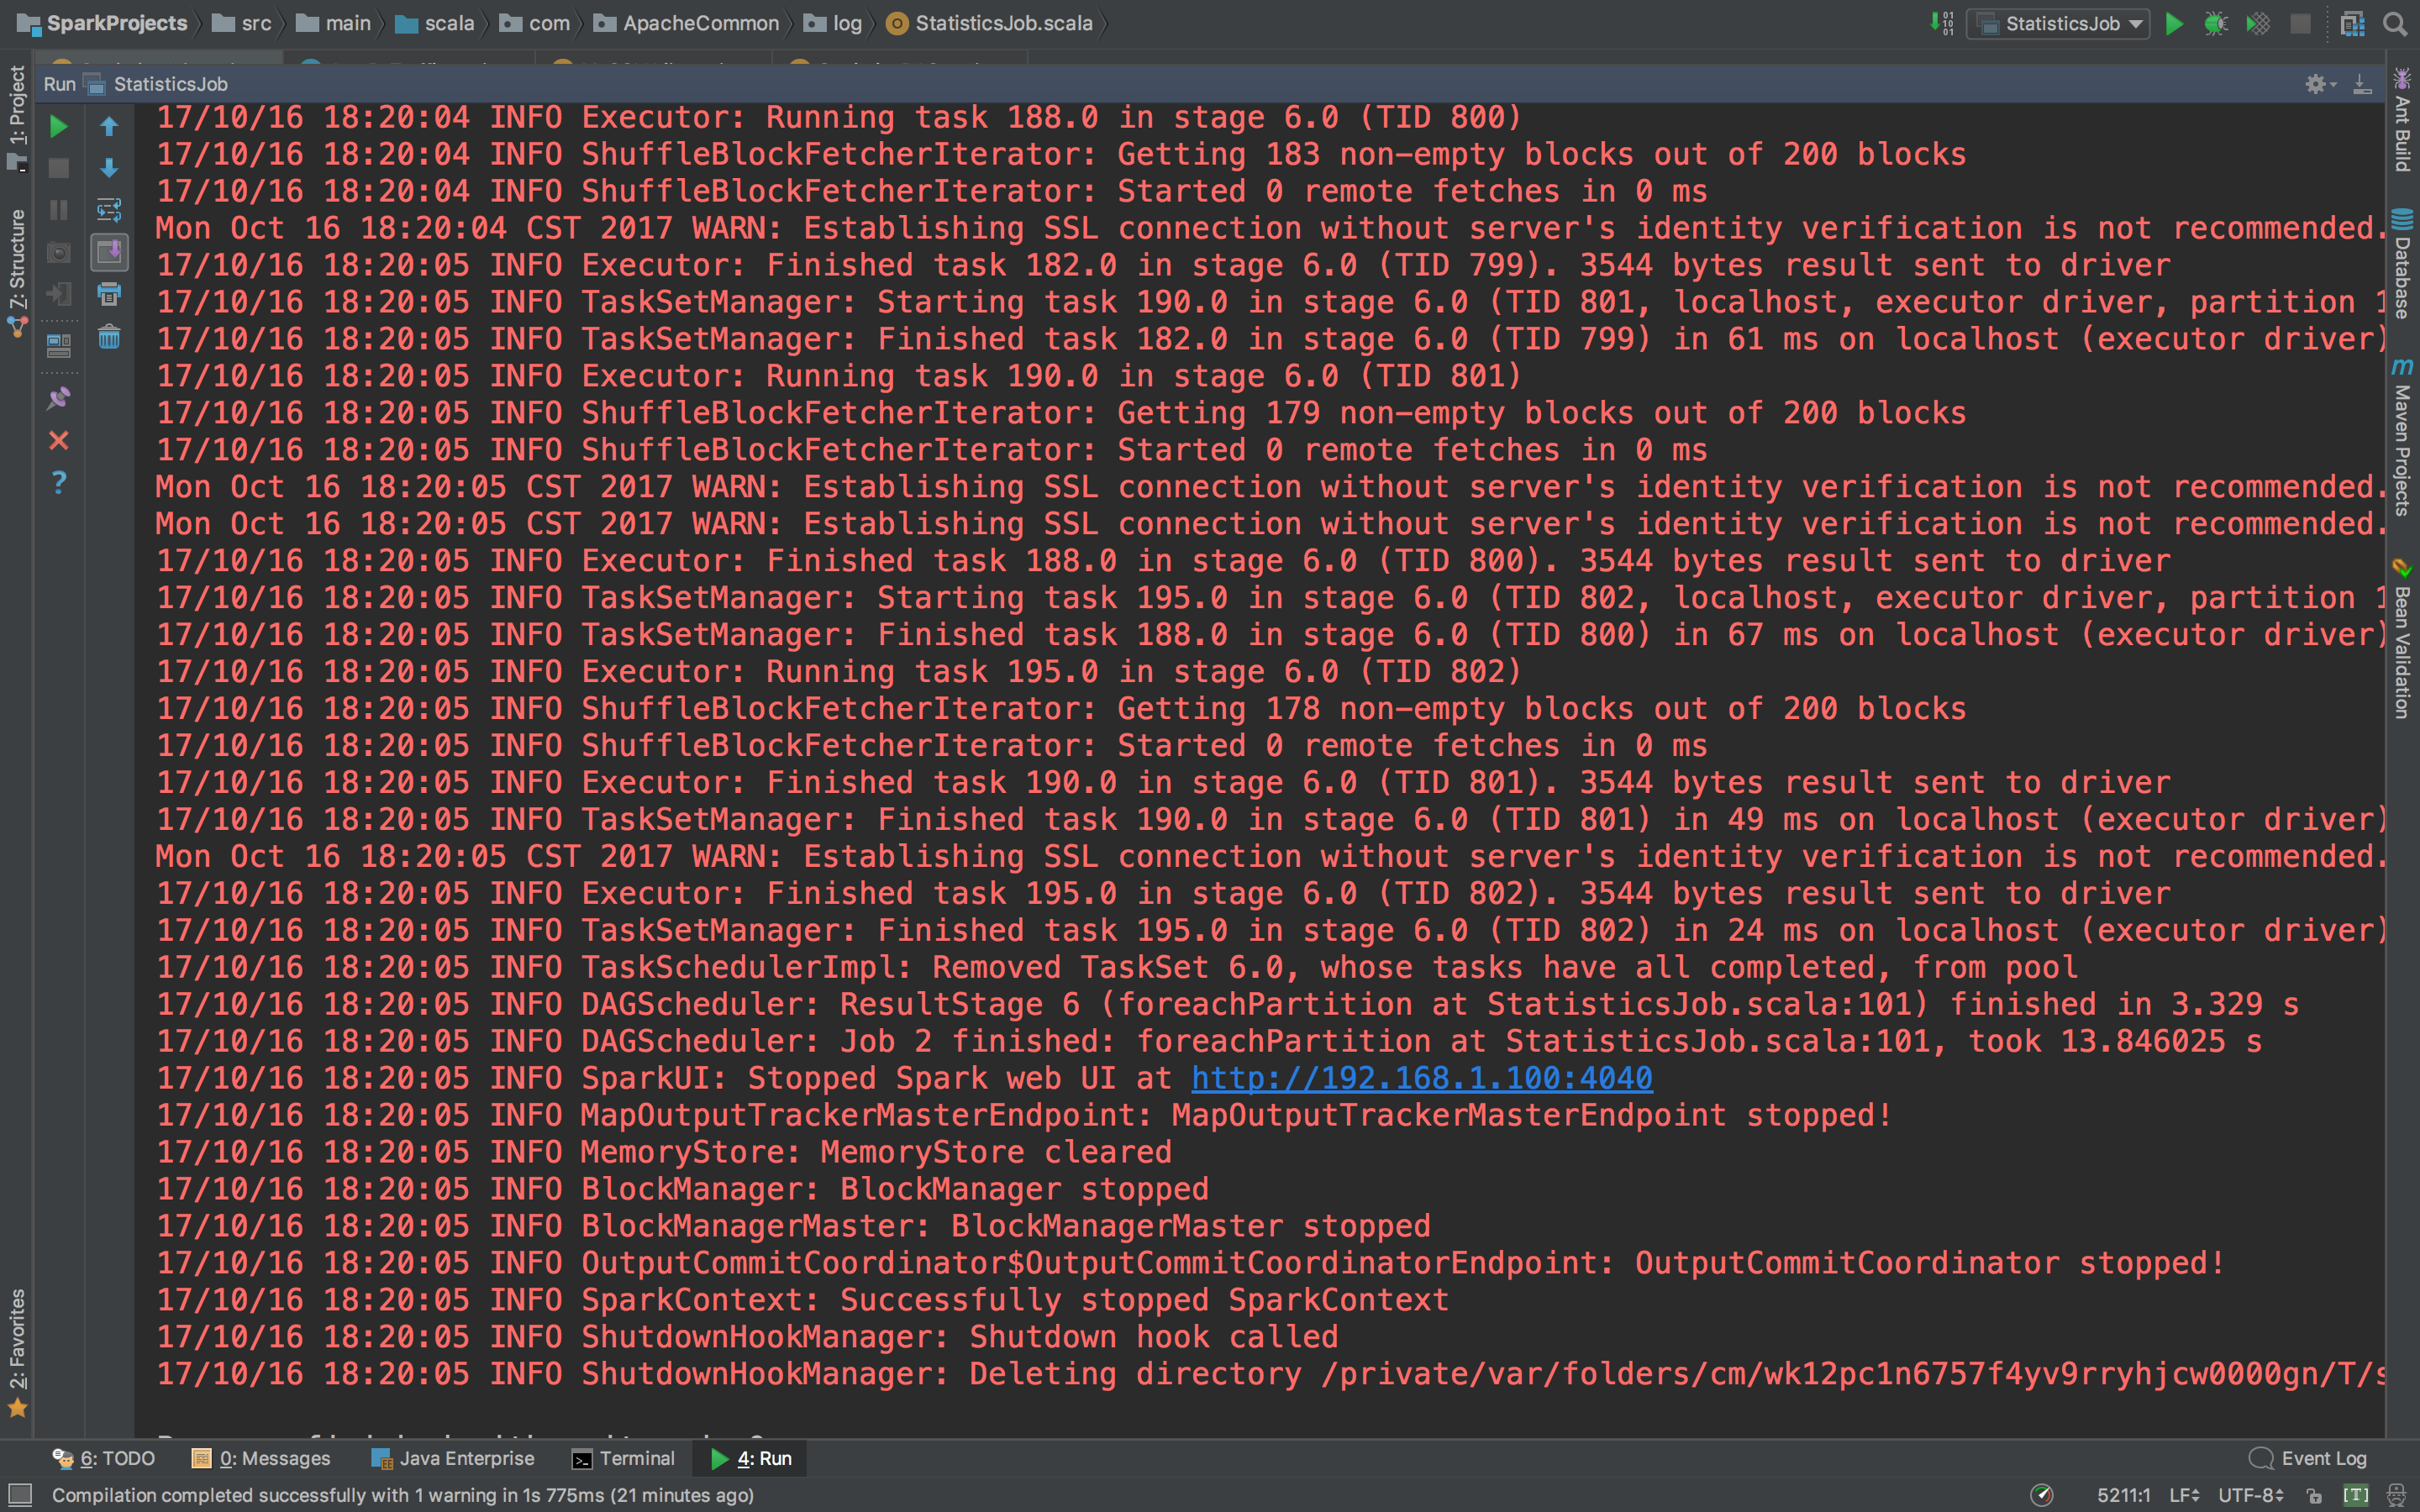Click the Debug bug icon in toolbar
This screenshot has width=2420, height=1512.
click(2215, 24)
